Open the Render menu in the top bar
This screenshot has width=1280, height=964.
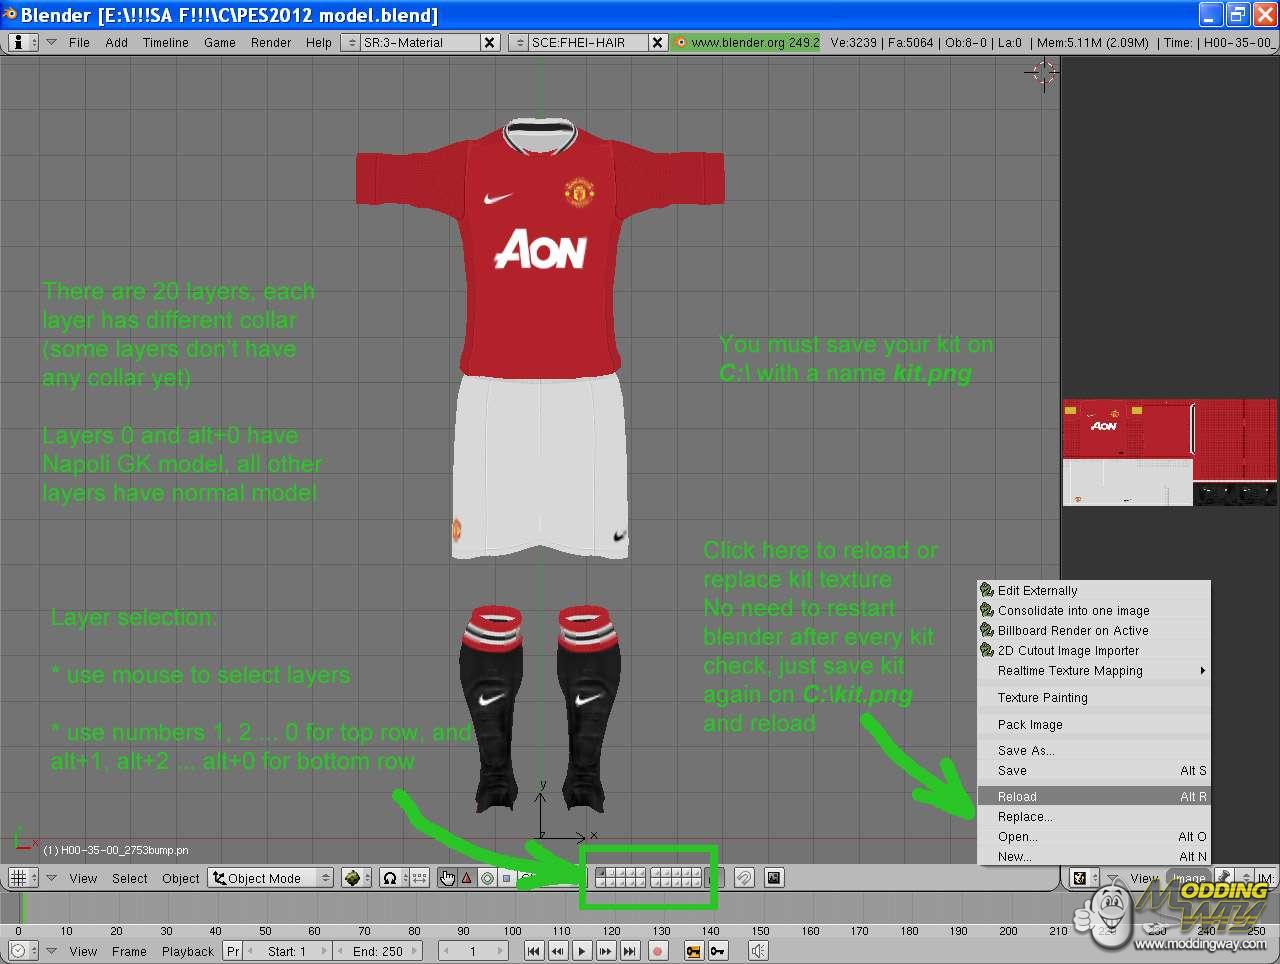point(271,42)
